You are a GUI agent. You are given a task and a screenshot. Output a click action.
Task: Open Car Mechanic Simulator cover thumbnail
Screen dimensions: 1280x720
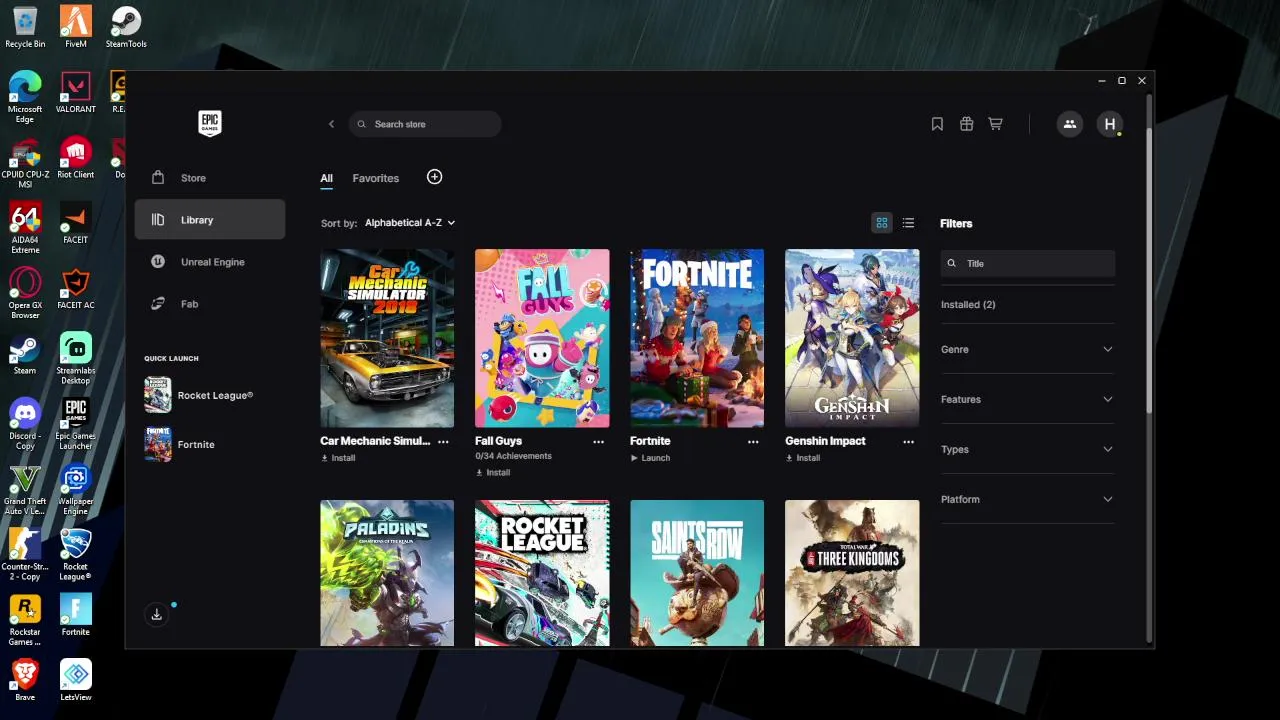[x=387, y=338]
